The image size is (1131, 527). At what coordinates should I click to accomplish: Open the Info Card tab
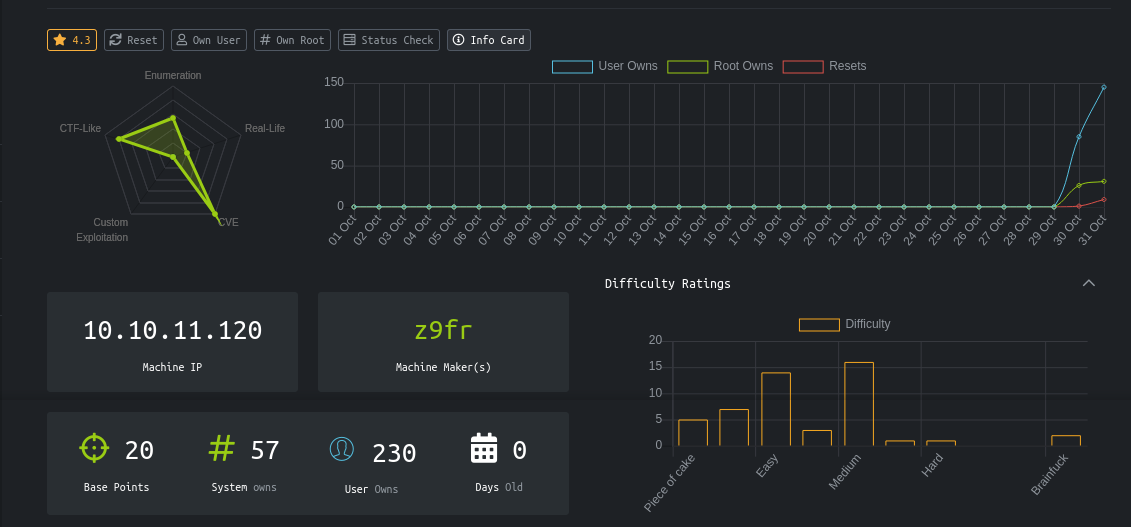(489, 40)
